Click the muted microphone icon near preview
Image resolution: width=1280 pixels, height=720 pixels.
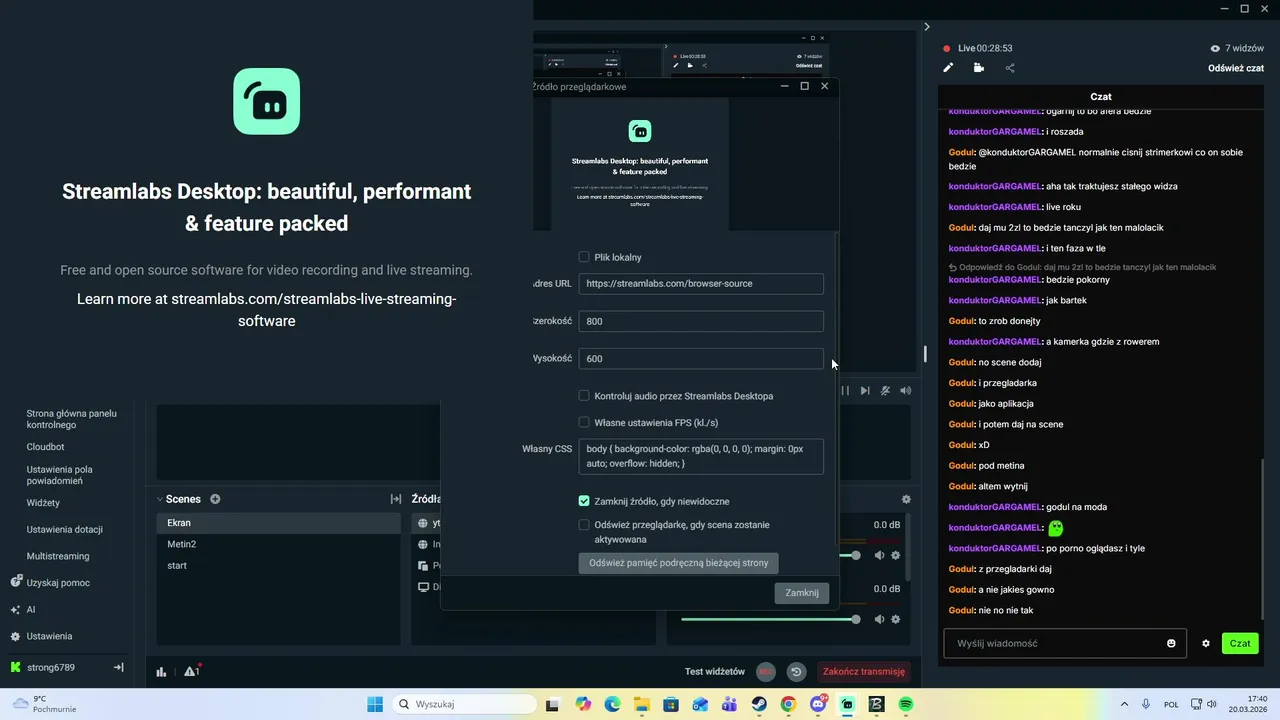point(885,391)
